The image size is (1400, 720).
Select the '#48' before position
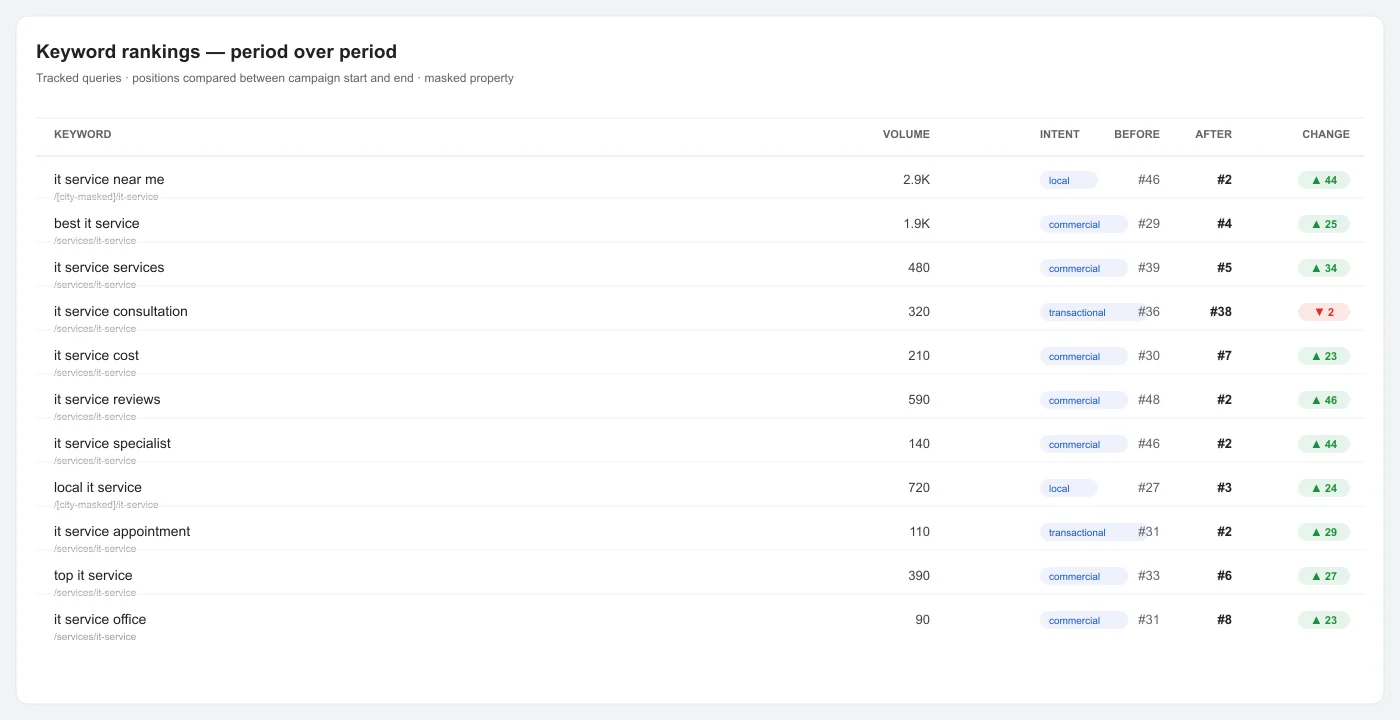(1149, 399)
